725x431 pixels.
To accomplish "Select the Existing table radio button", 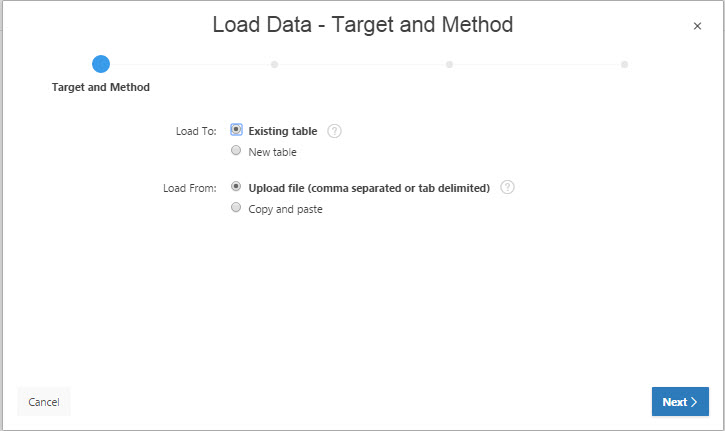I will pyautogui.click(x=236, y=130).
